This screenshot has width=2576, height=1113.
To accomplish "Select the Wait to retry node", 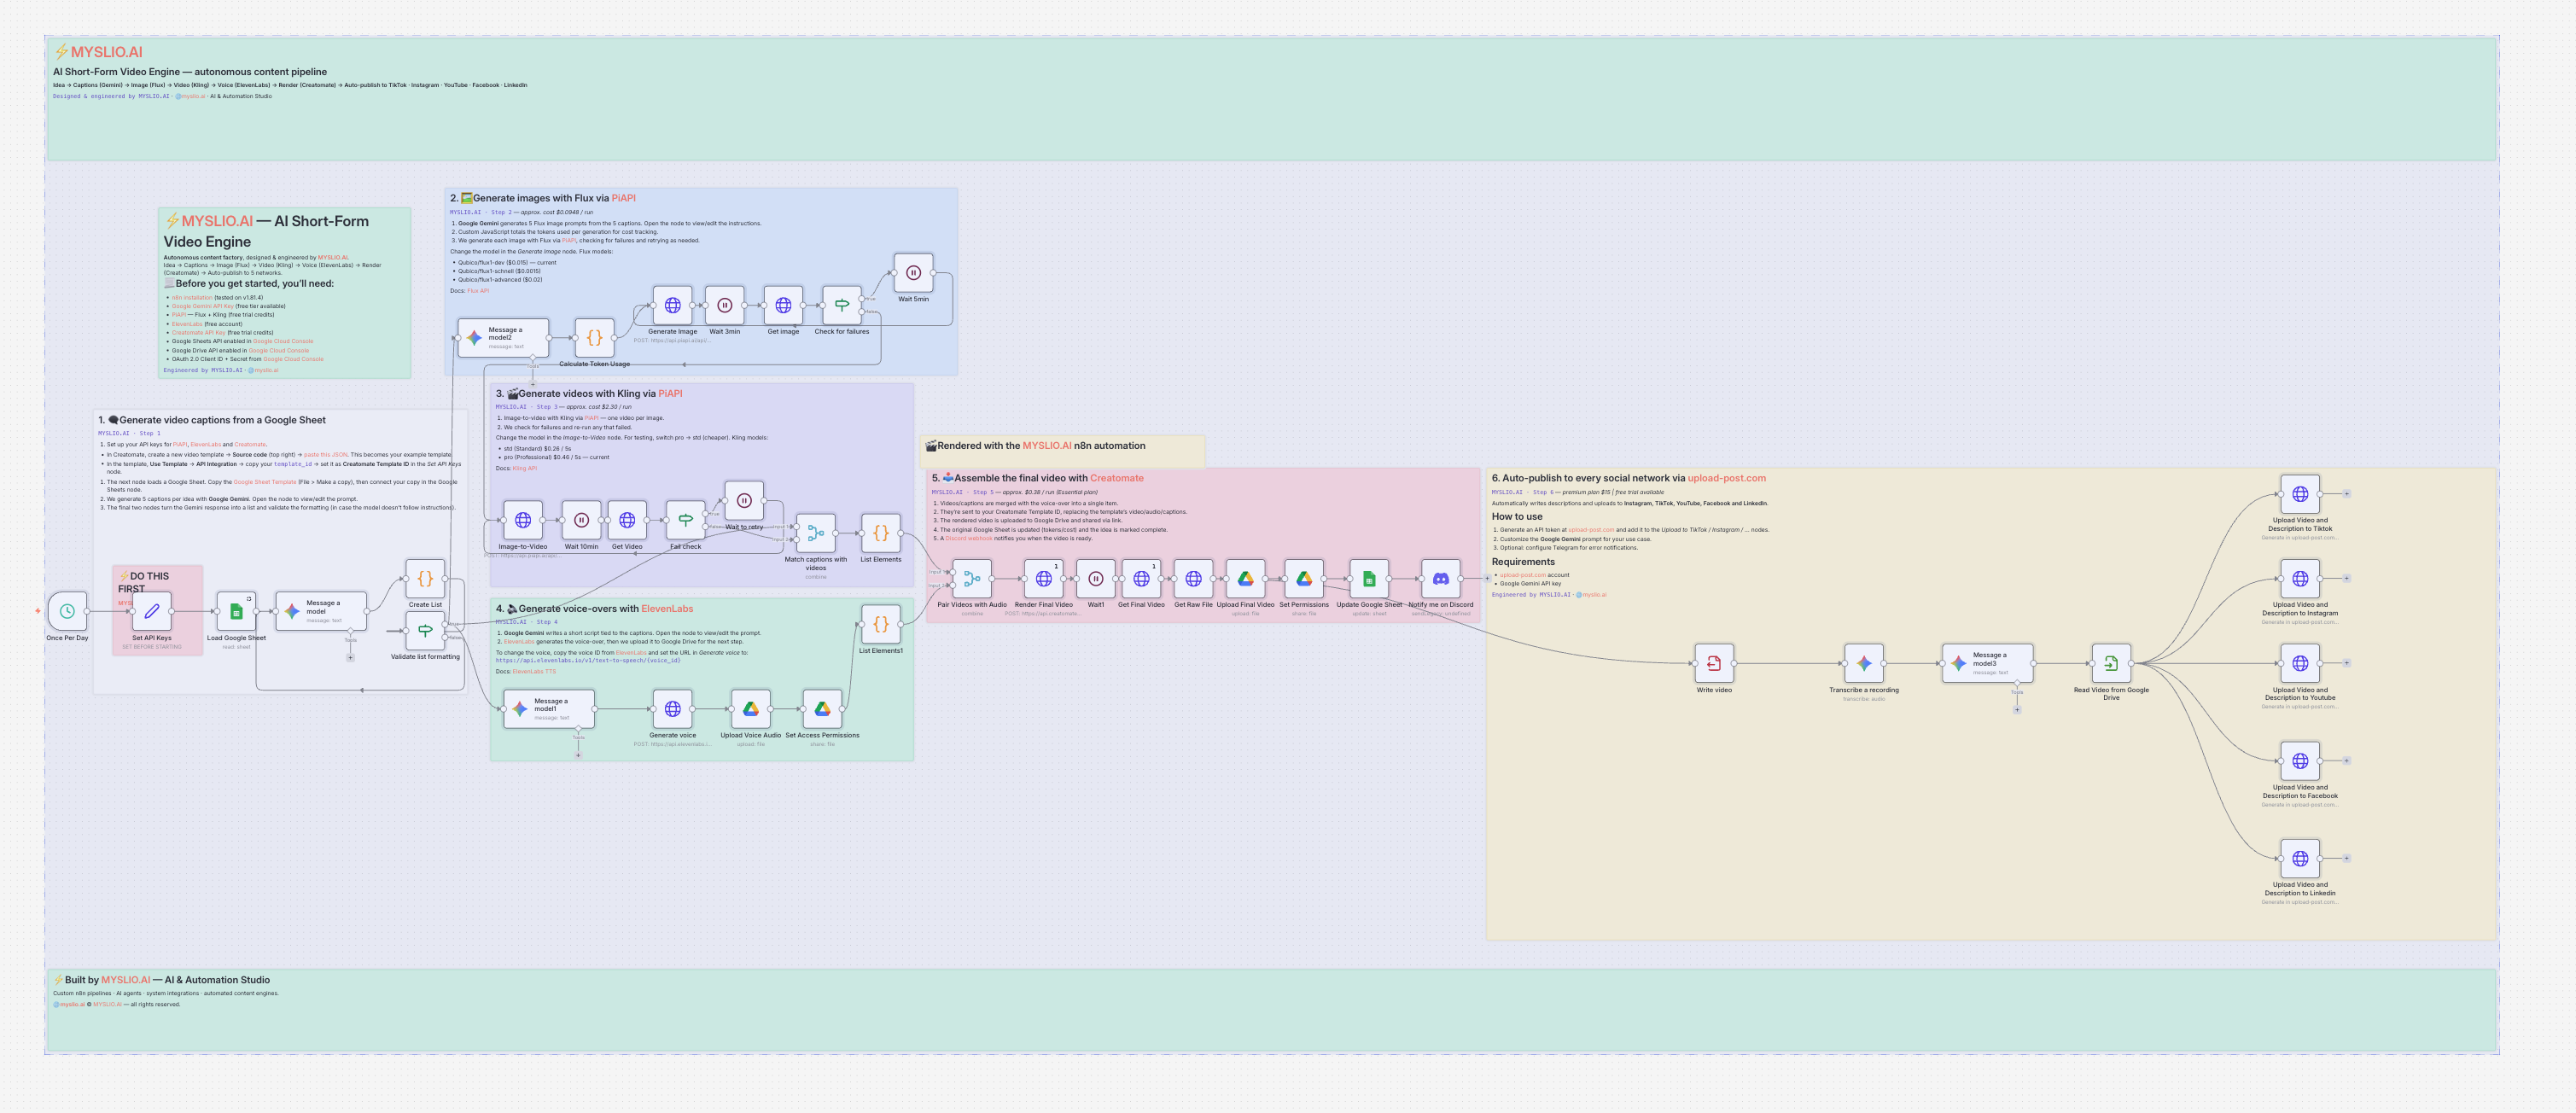I will coord(744,501).
